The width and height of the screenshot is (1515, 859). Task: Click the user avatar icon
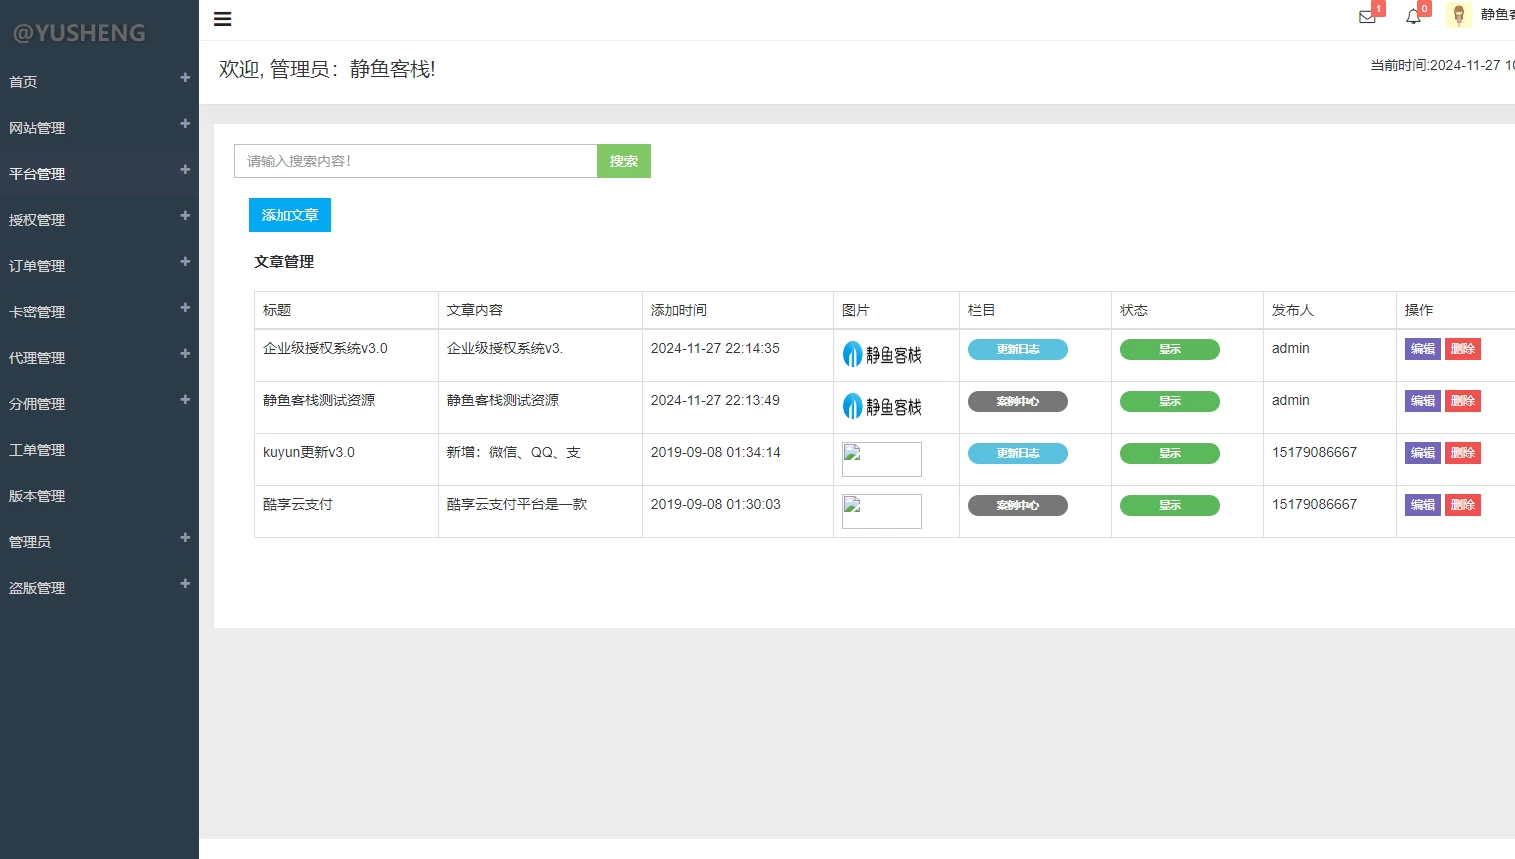(1459, 15)
